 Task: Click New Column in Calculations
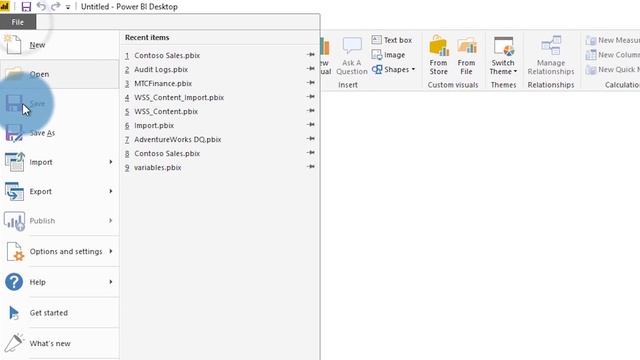(x=613, y=55)
